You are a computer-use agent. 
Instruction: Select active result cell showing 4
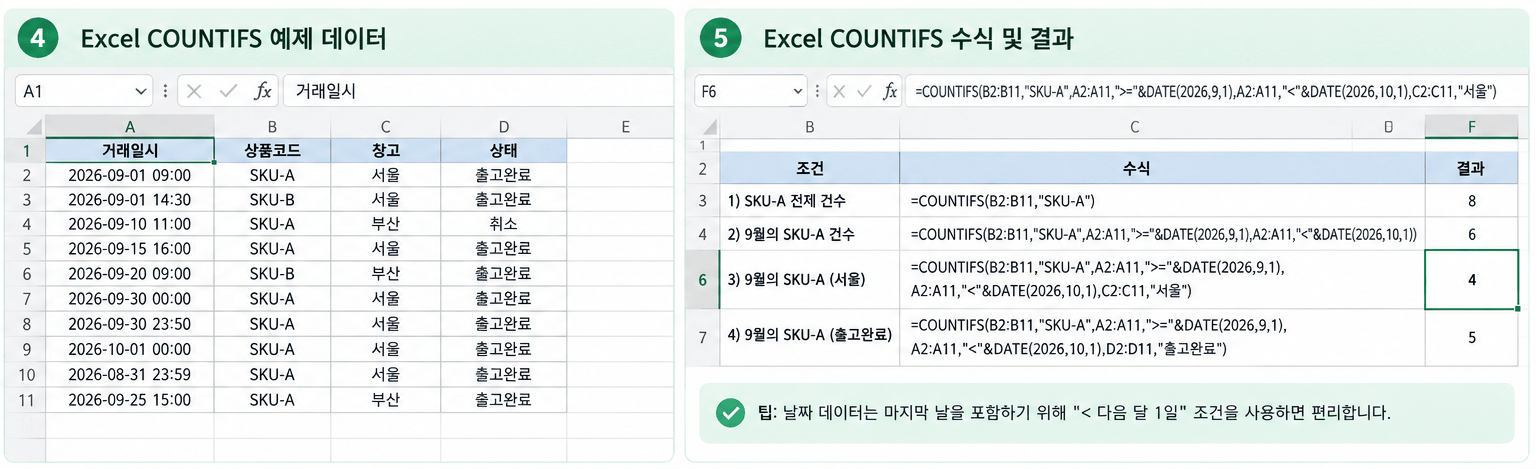point(1471,280)
